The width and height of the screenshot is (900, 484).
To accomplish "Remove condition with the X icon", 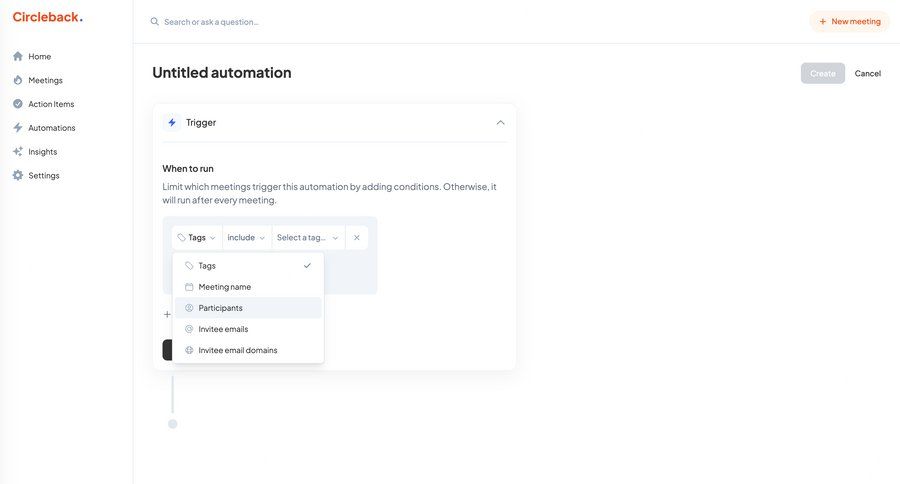I will point(356,238).
